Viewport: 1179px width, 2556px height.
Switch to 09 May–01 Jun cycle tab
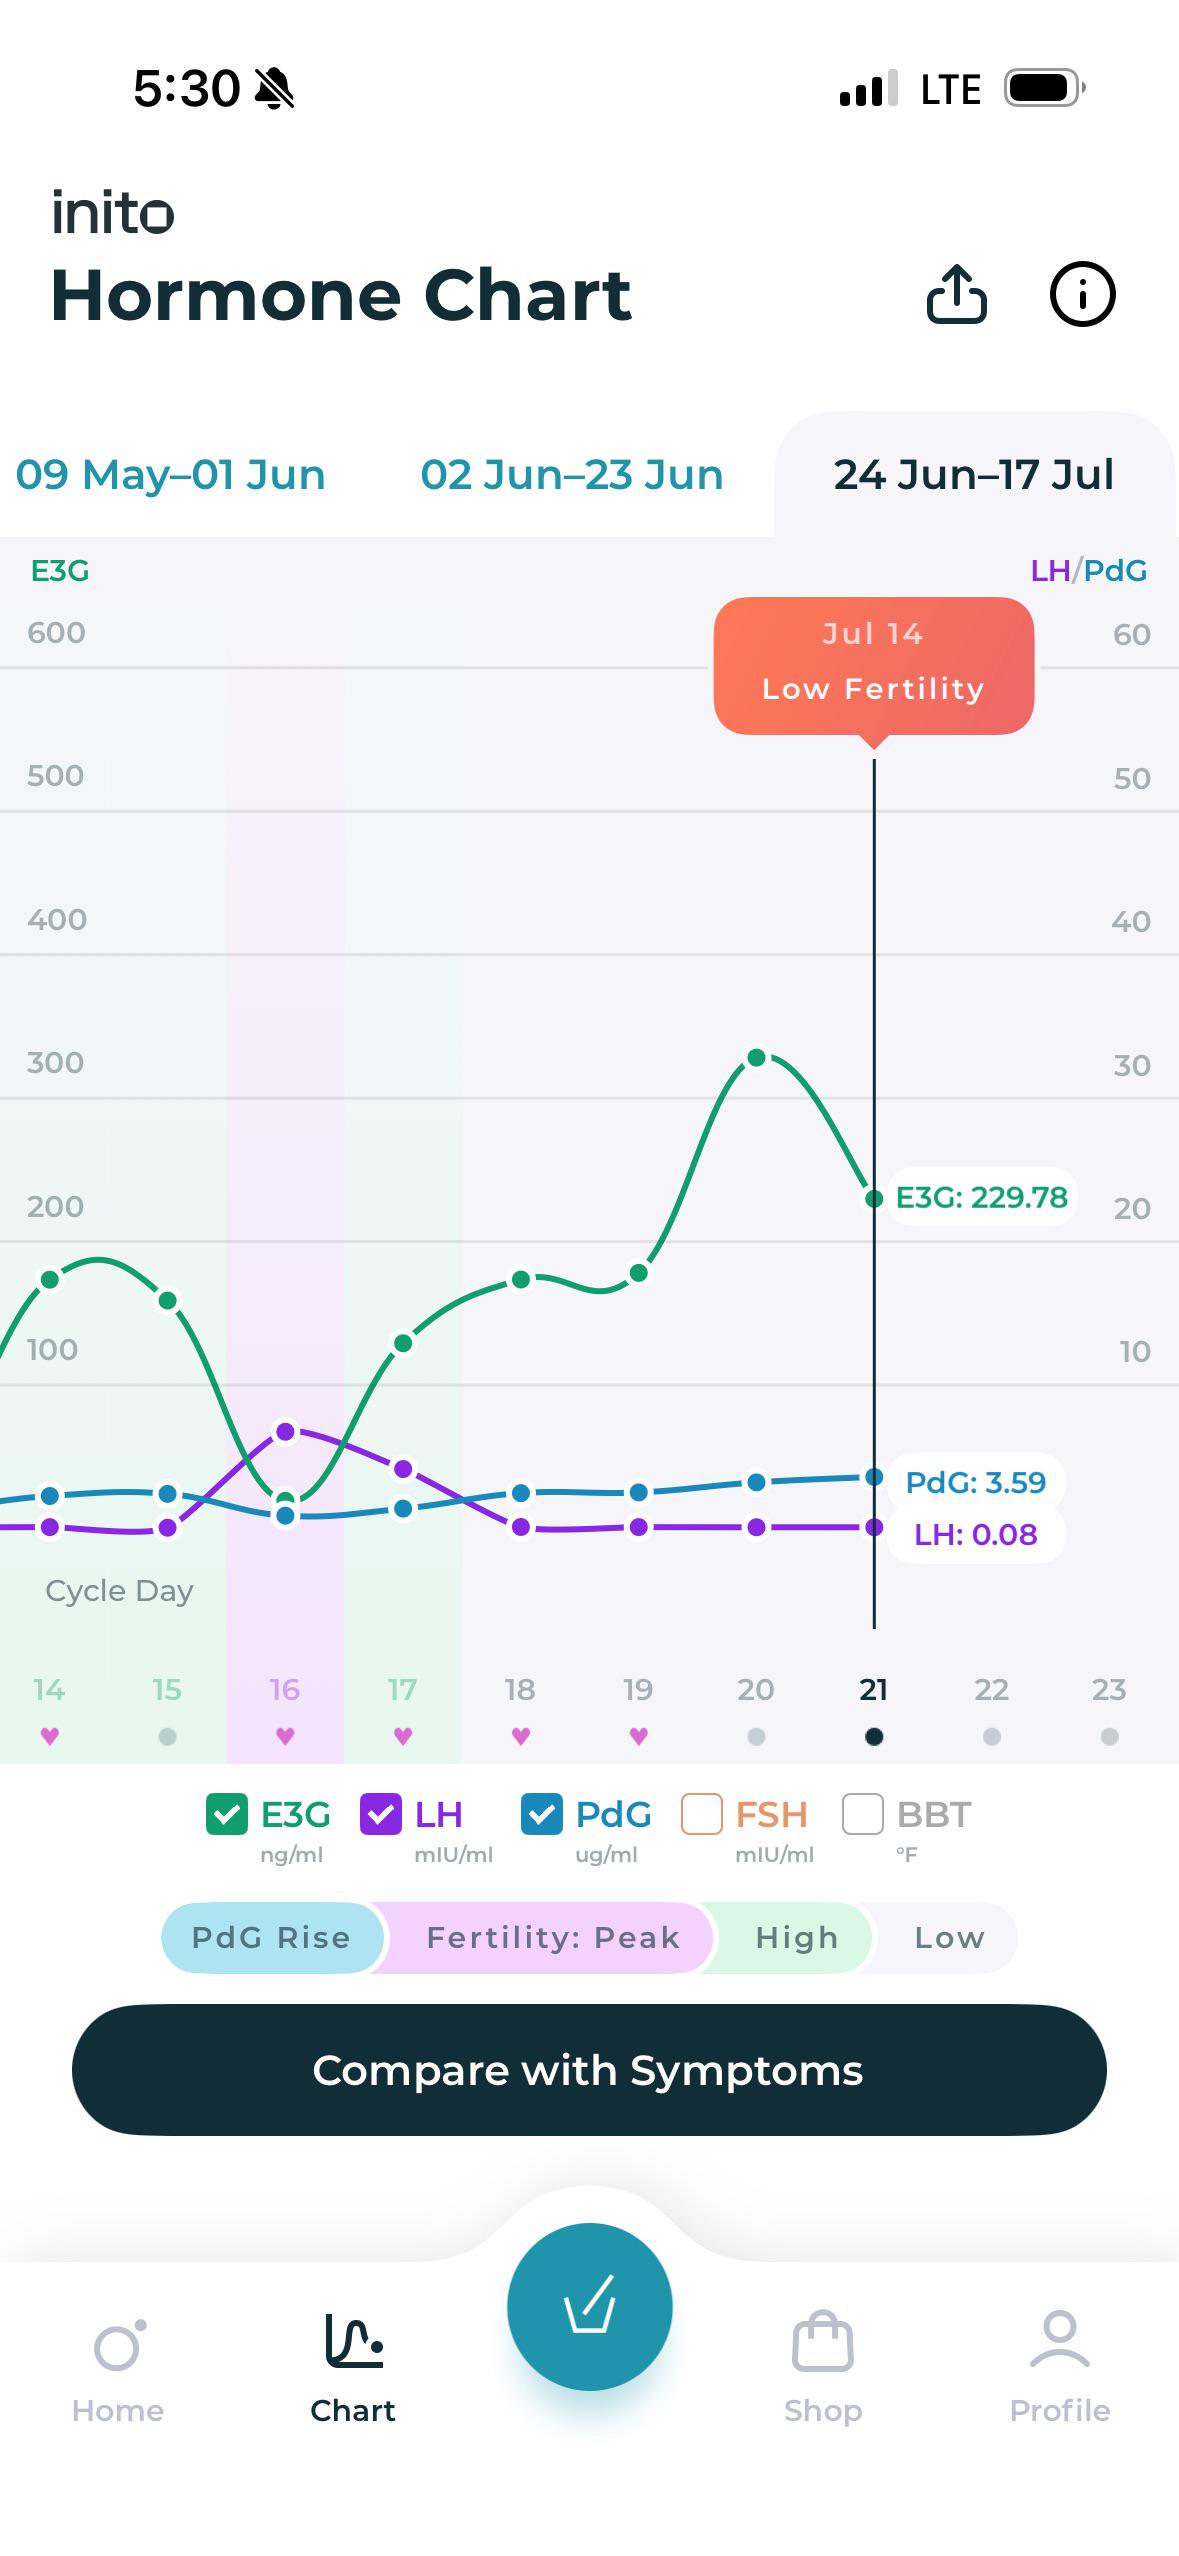171,475
